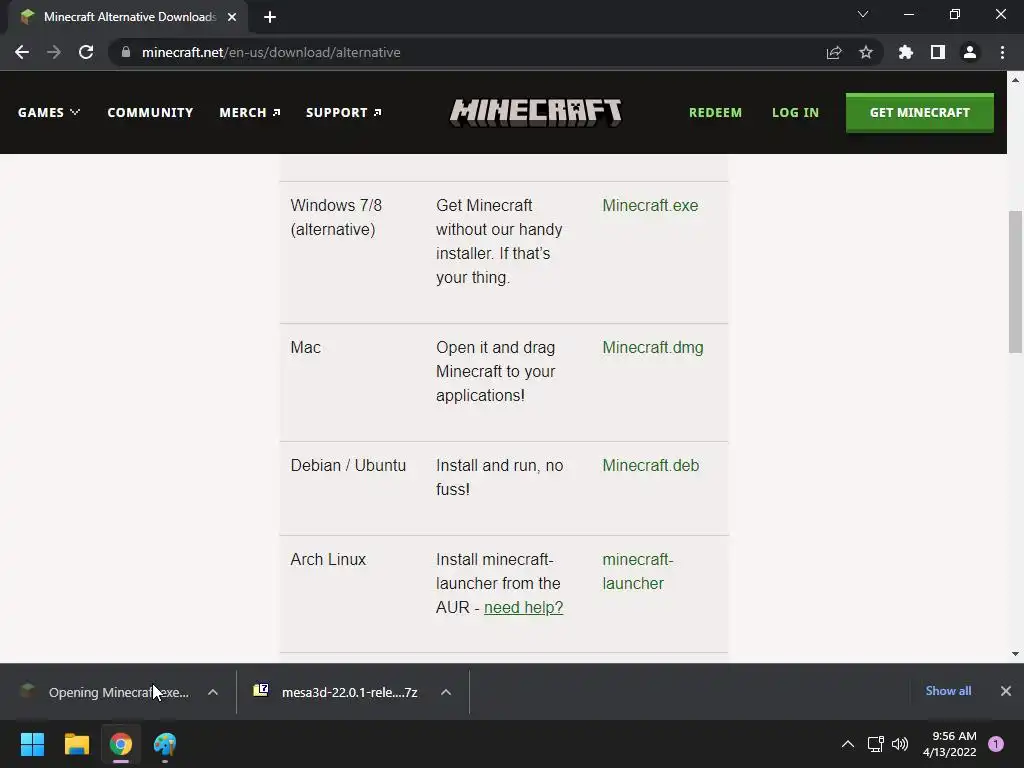The image size is (1024, 768).
Task: Click the REDEEM link
Action: pos(715,112)
